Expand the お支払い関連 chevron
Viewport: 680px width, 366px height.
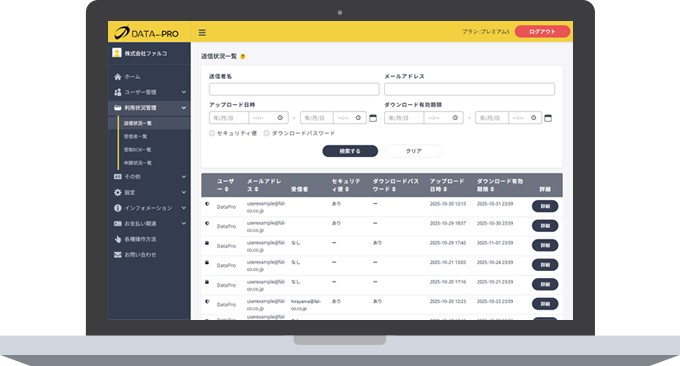click(184, 224)
